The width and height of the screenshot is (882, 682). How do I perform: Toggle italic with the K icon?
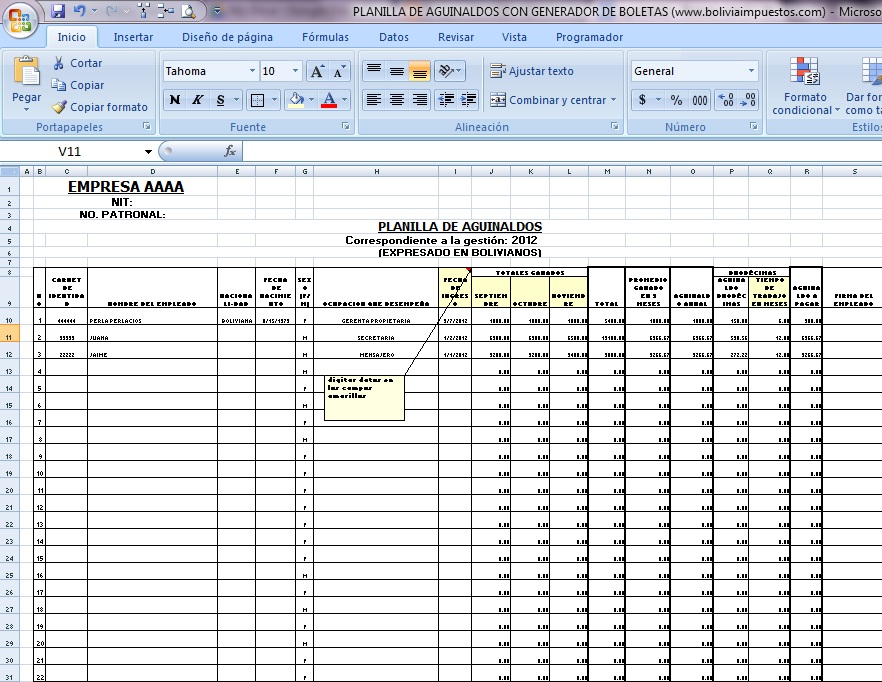point(196,100)
